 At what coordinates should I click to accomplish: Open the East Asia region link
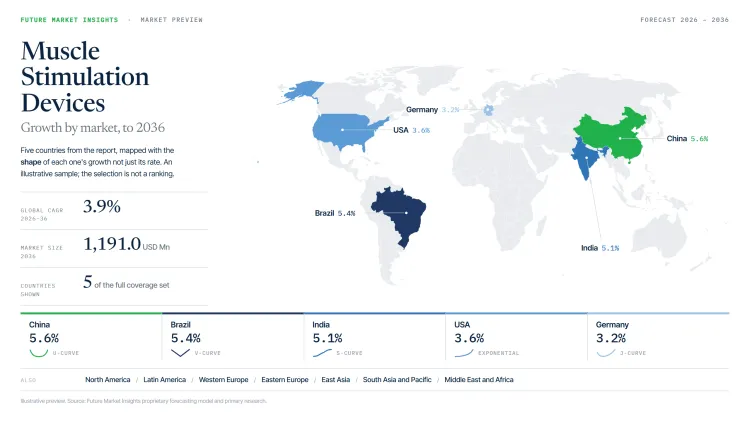tap(336, 379)
